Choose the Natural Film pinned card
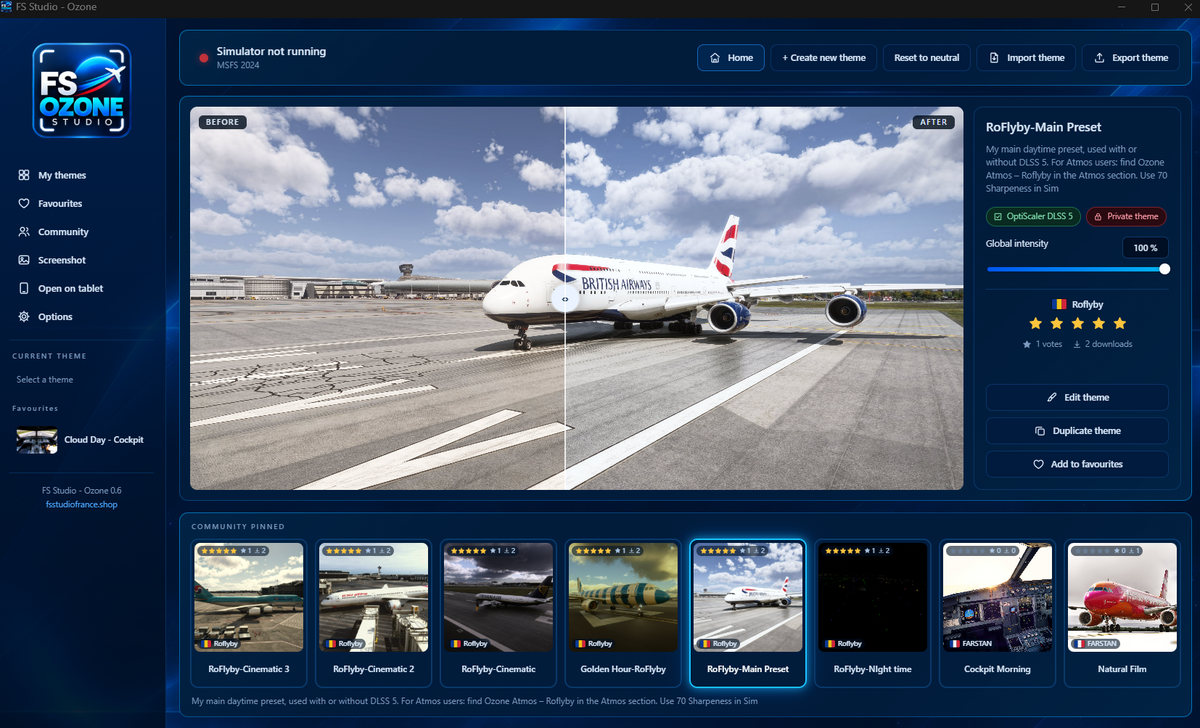 point(1122,614)
